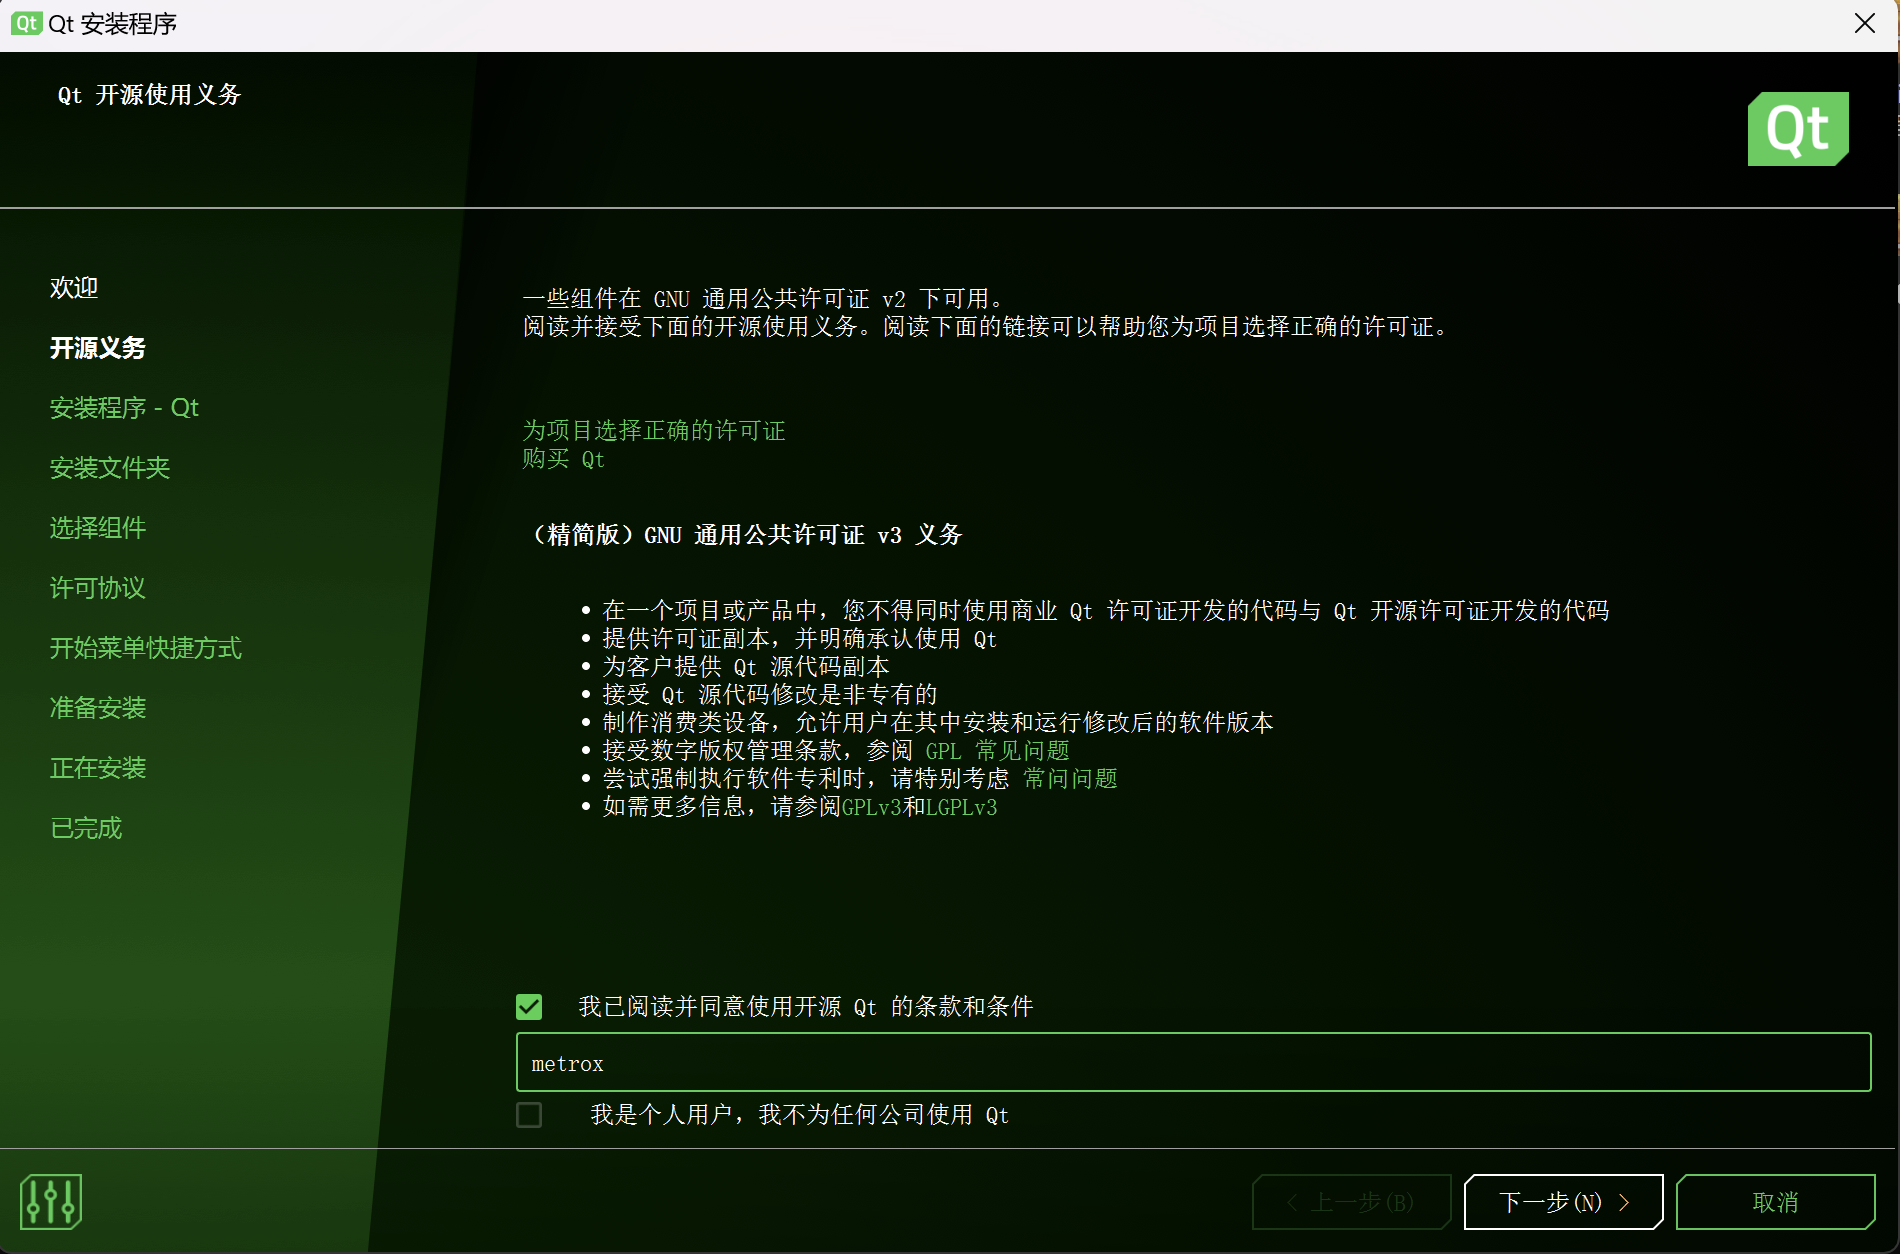Open installer settings via sliders icon
Viewport: 1900px width, 1254px height.
click(x=50, y=1201)
